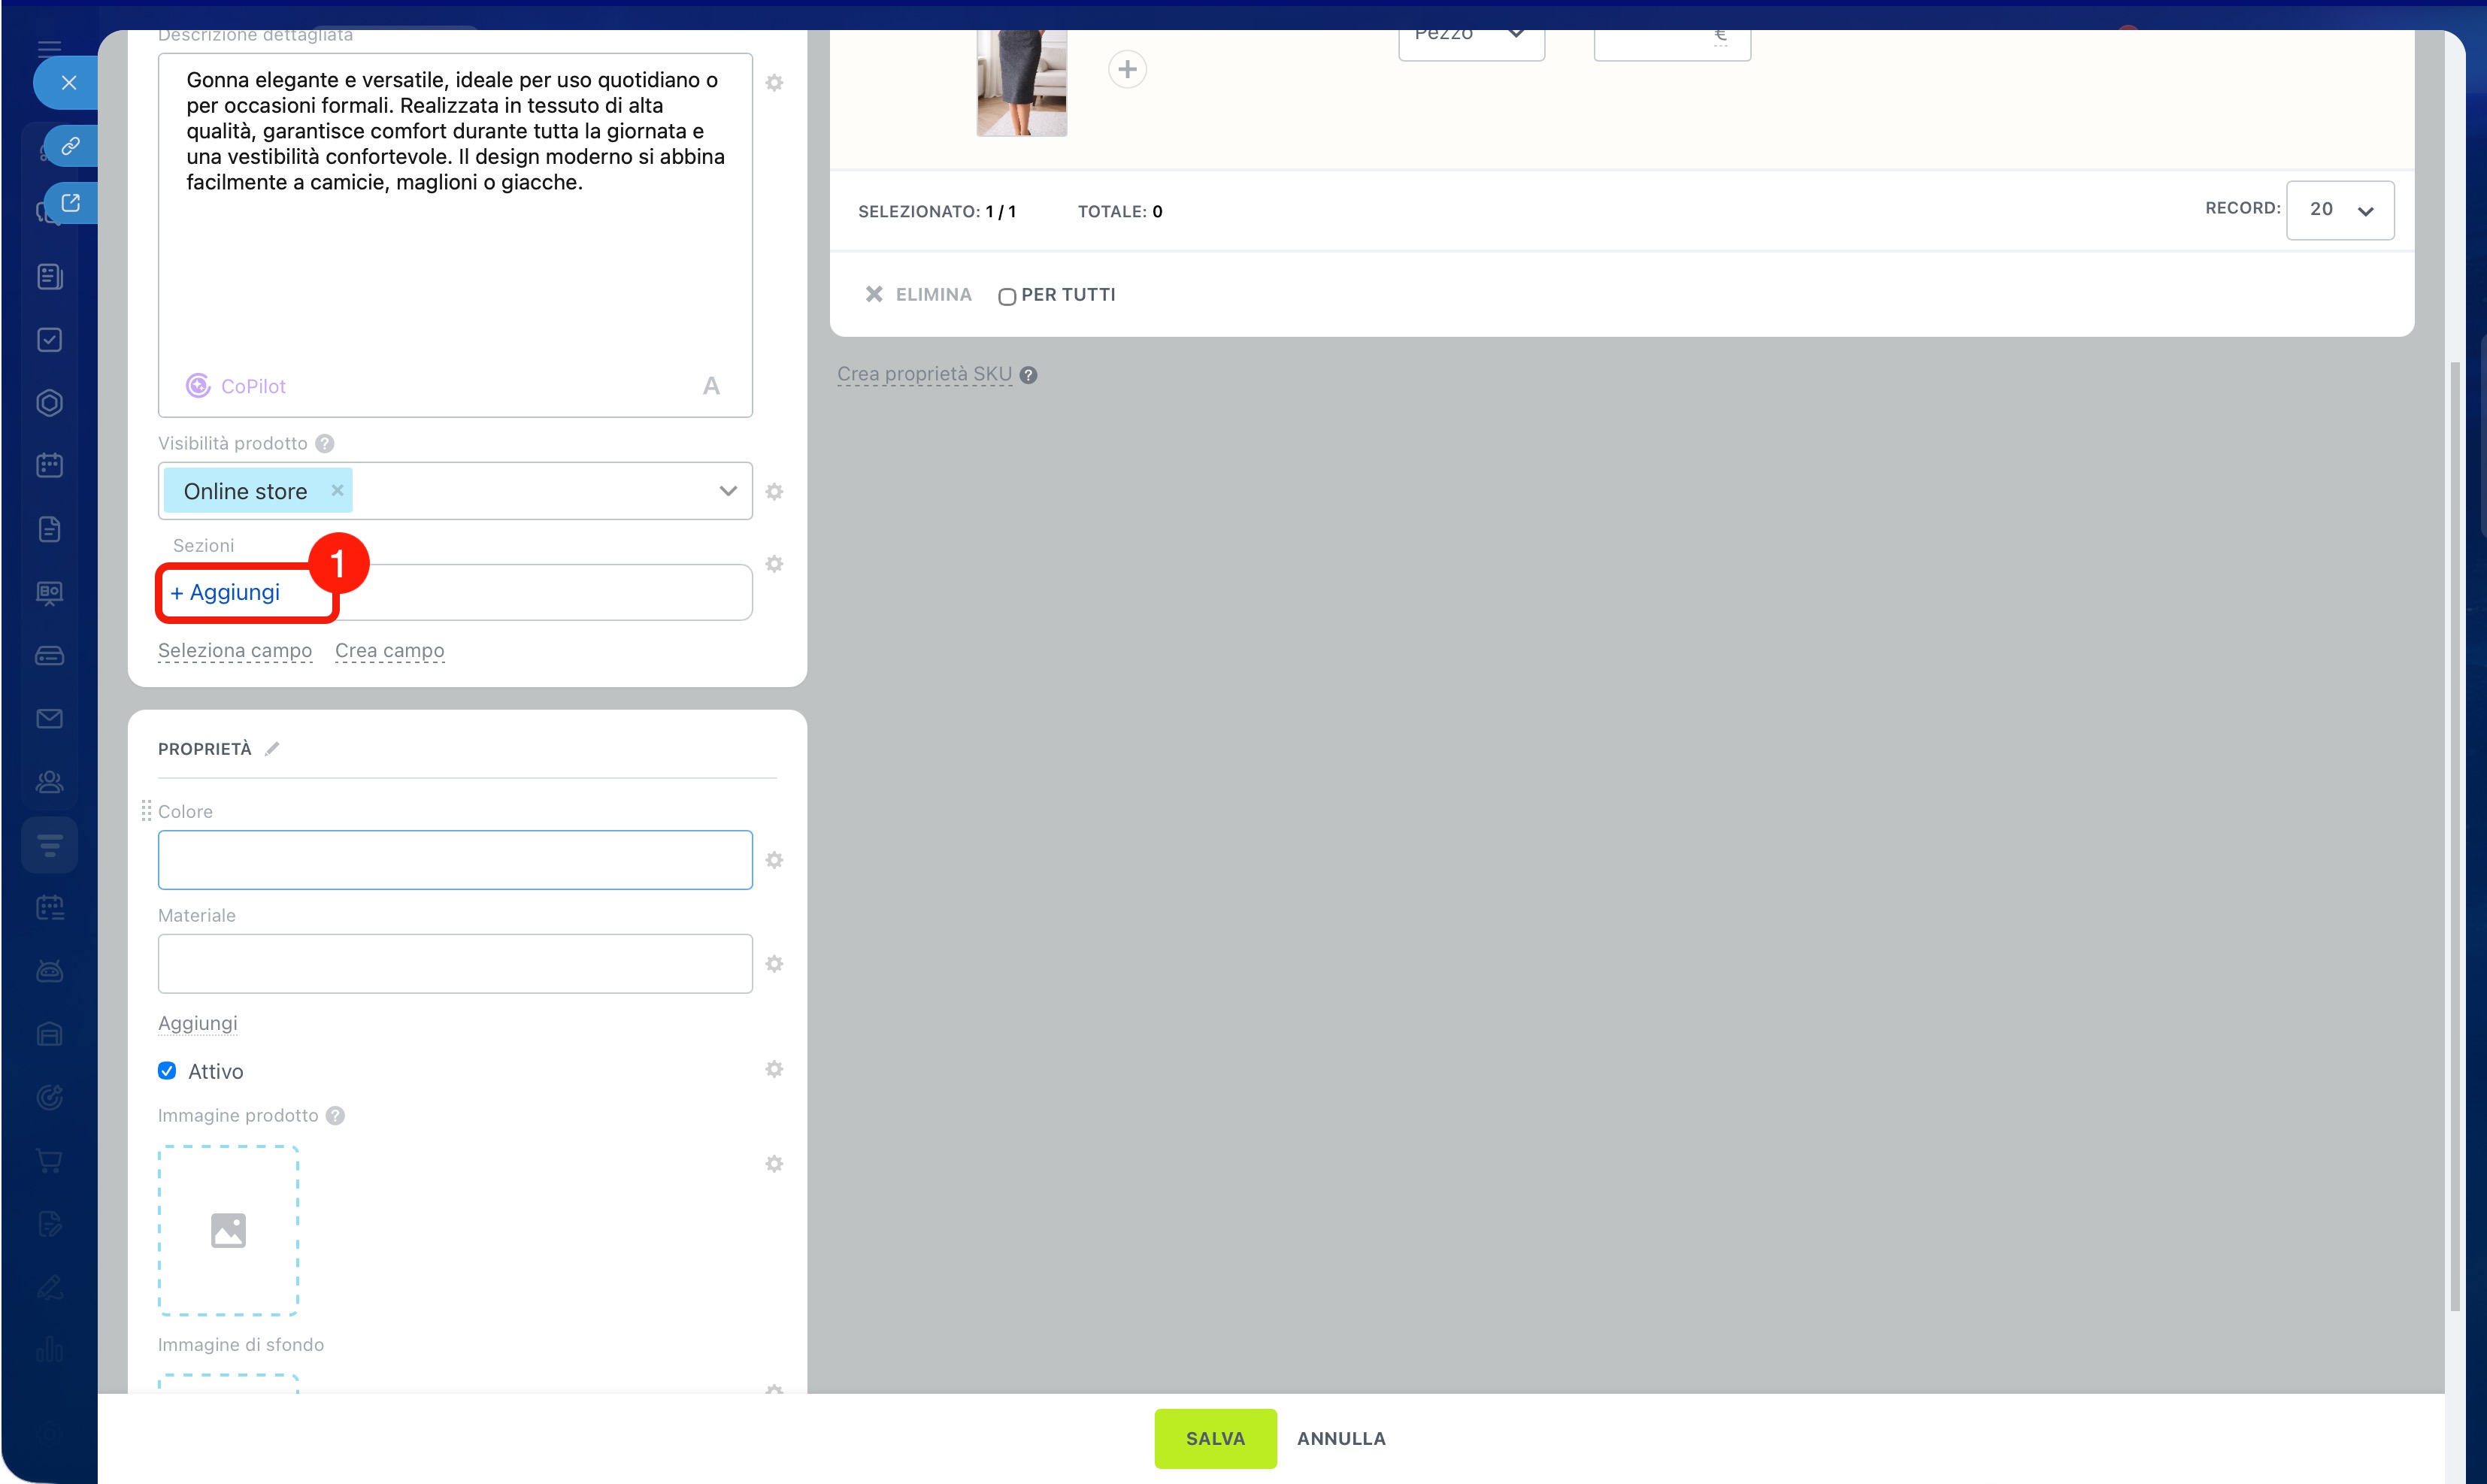Viewport: 2487px width, 1484px height.
Task: Uncheck the Attivo checkbox
Action: coord(167,1071)
